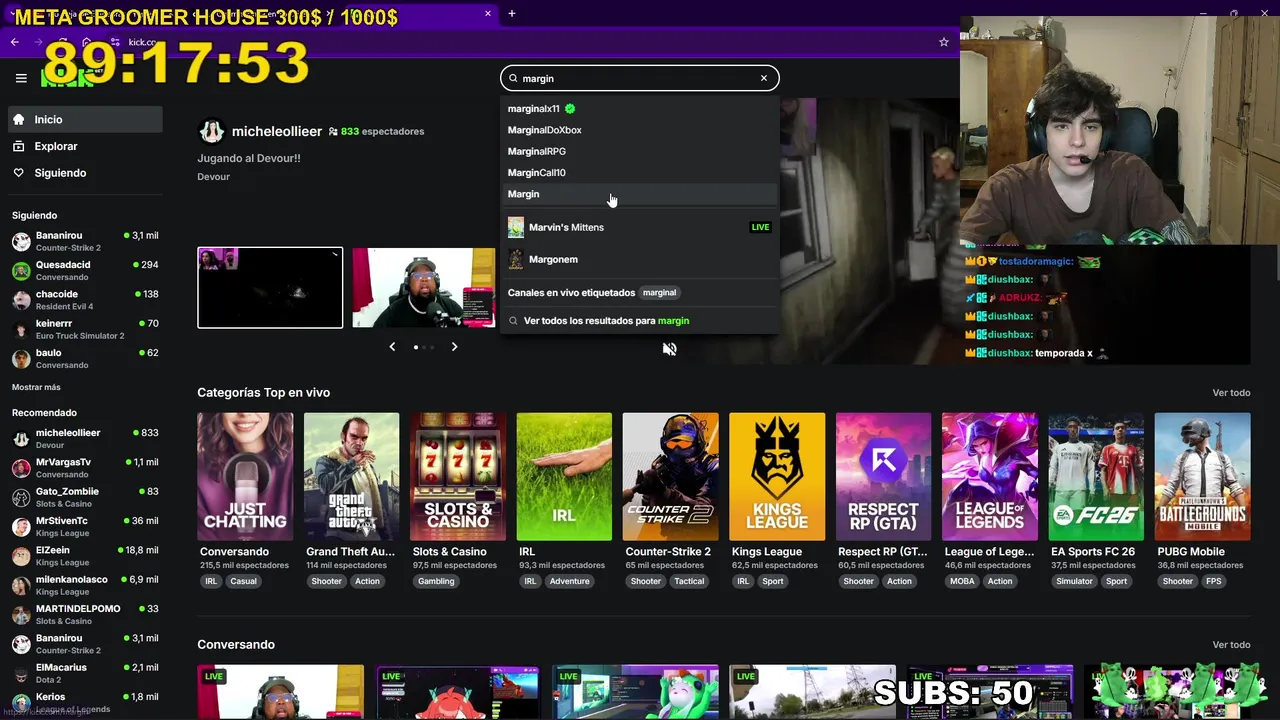This screenshot has width=1280, height=720.
Task: Unmute the featured stream preview
Action: (670, 349)
